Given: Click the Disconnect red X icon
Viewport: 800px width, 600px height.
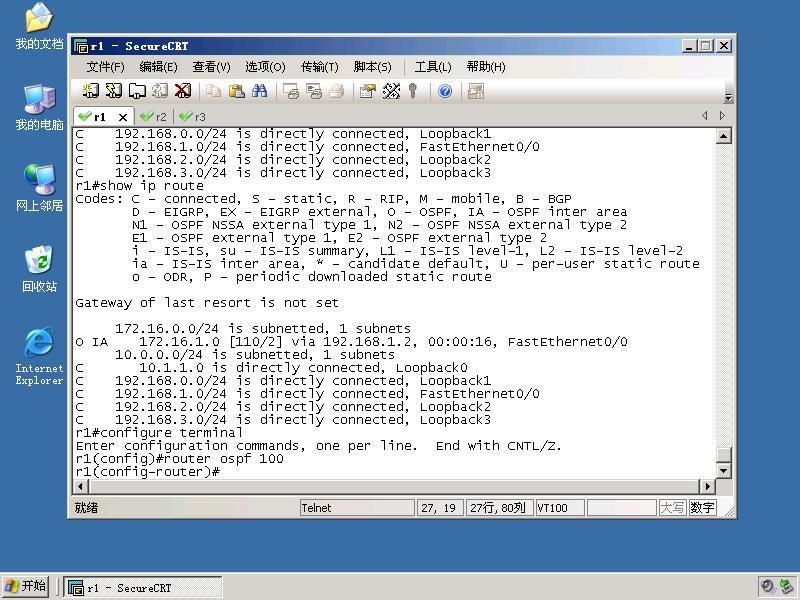Looking at the screenshot, I should click(183, 91).
